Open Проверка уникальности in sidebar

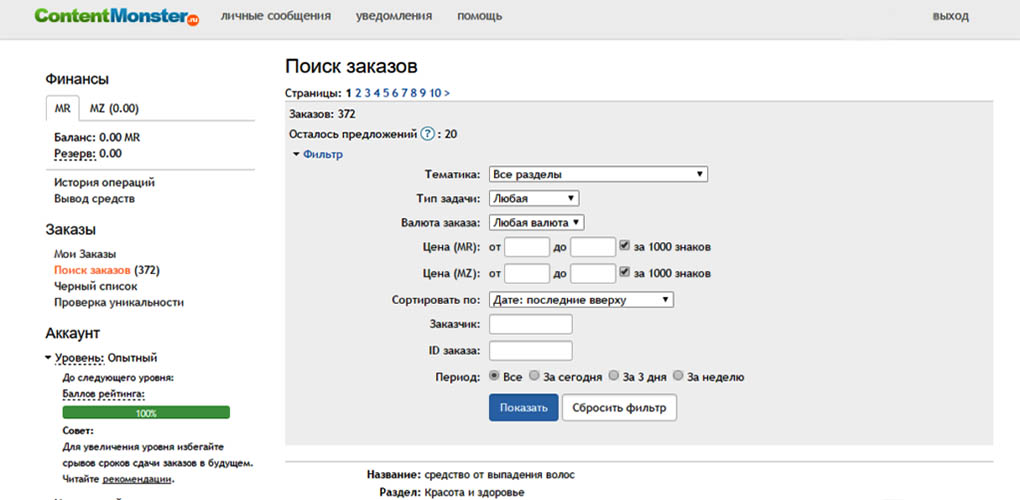coord(119,302)
